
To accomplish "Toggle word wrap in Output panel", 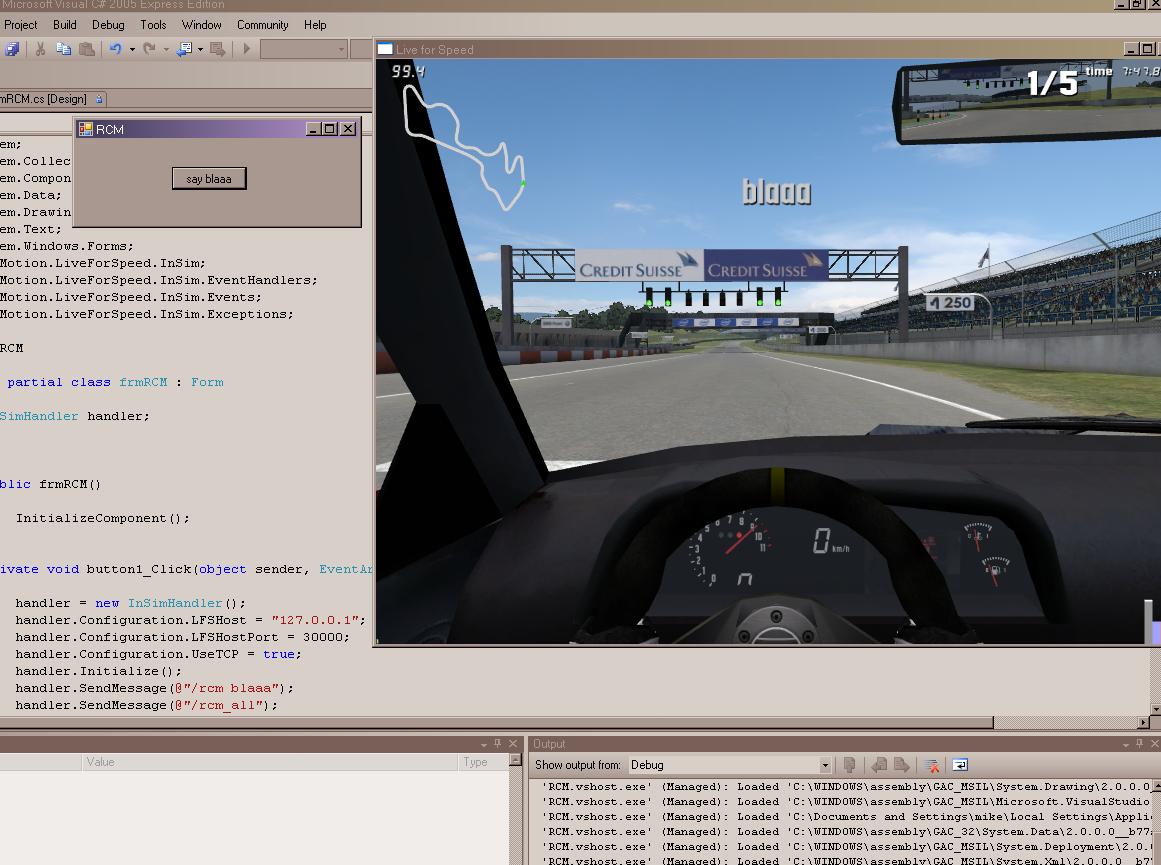I will pyautogui.click(x=960, y=765).
